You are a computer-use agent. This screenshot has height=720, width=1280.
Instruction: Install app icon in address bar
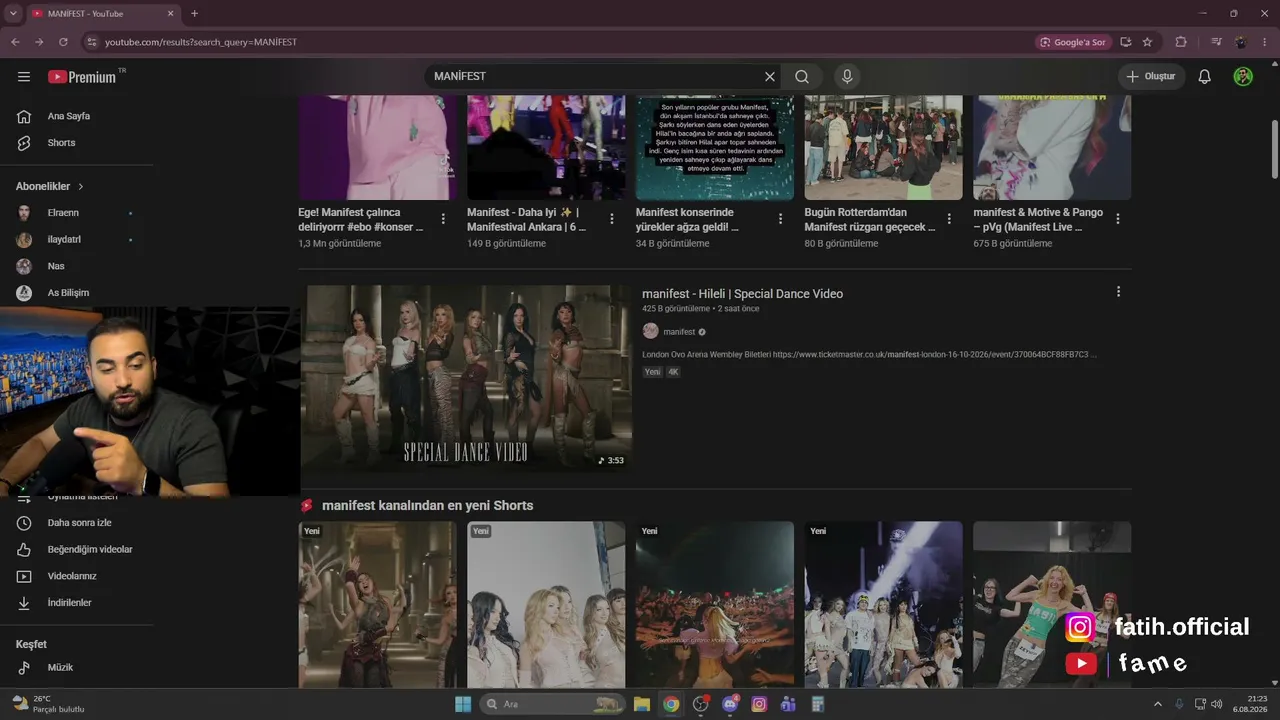click(1126, 42)
